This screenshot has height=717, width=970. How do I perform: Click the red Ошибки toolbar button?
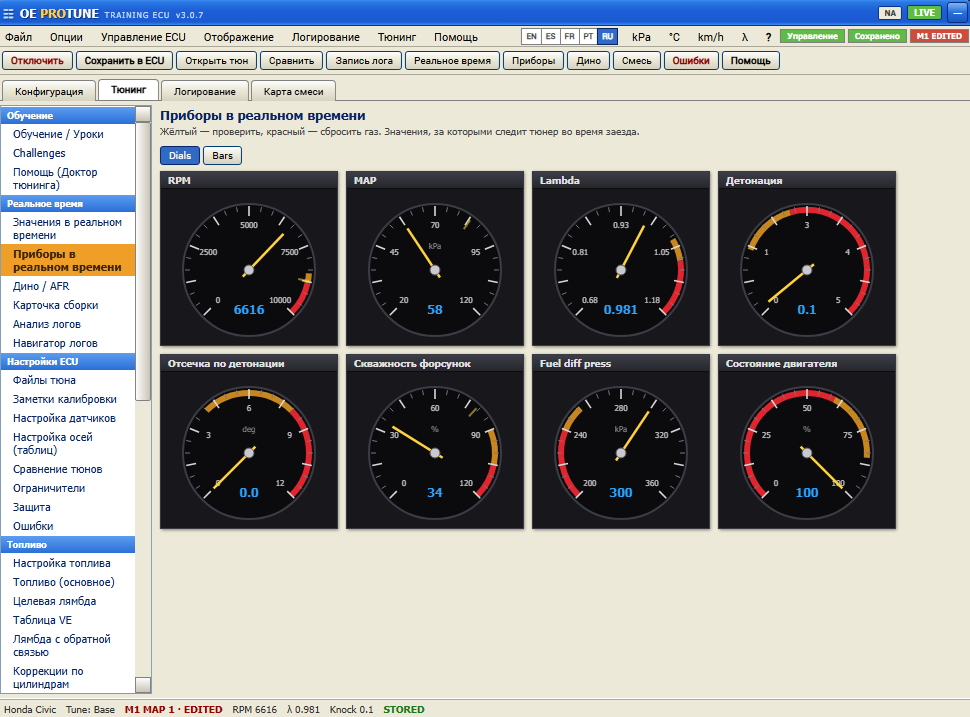click(x=691, y=61)
